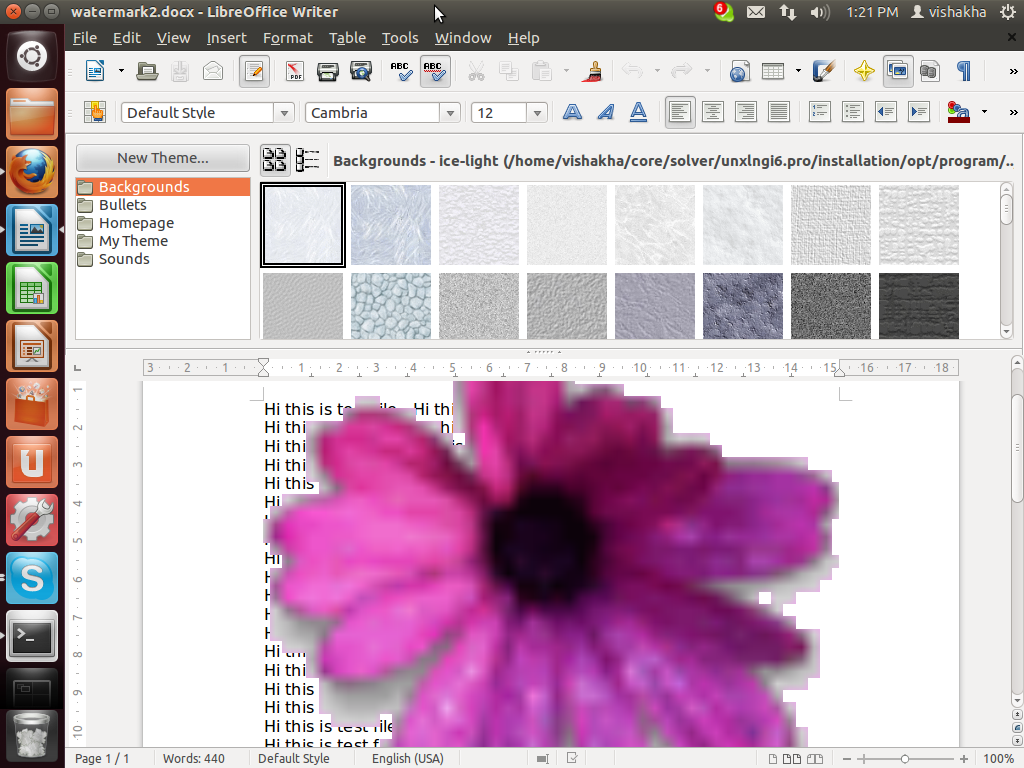This screenshot has width=1024, height=768.
Task: Open the Styles and Formatting icon
Action: [x=95, y=112]
